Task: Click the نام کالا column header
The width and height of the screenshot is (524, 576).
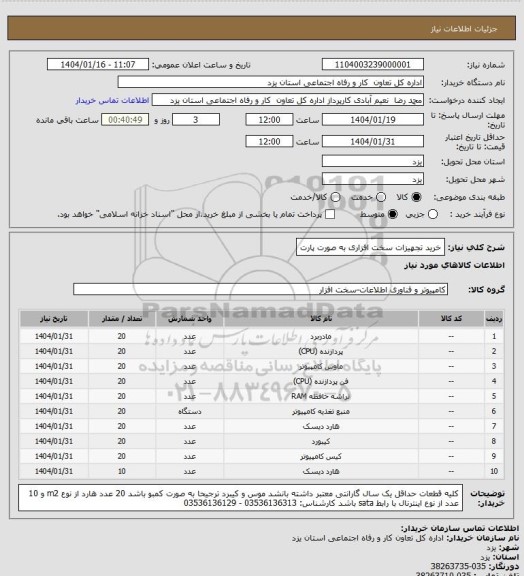Action: 321,319
